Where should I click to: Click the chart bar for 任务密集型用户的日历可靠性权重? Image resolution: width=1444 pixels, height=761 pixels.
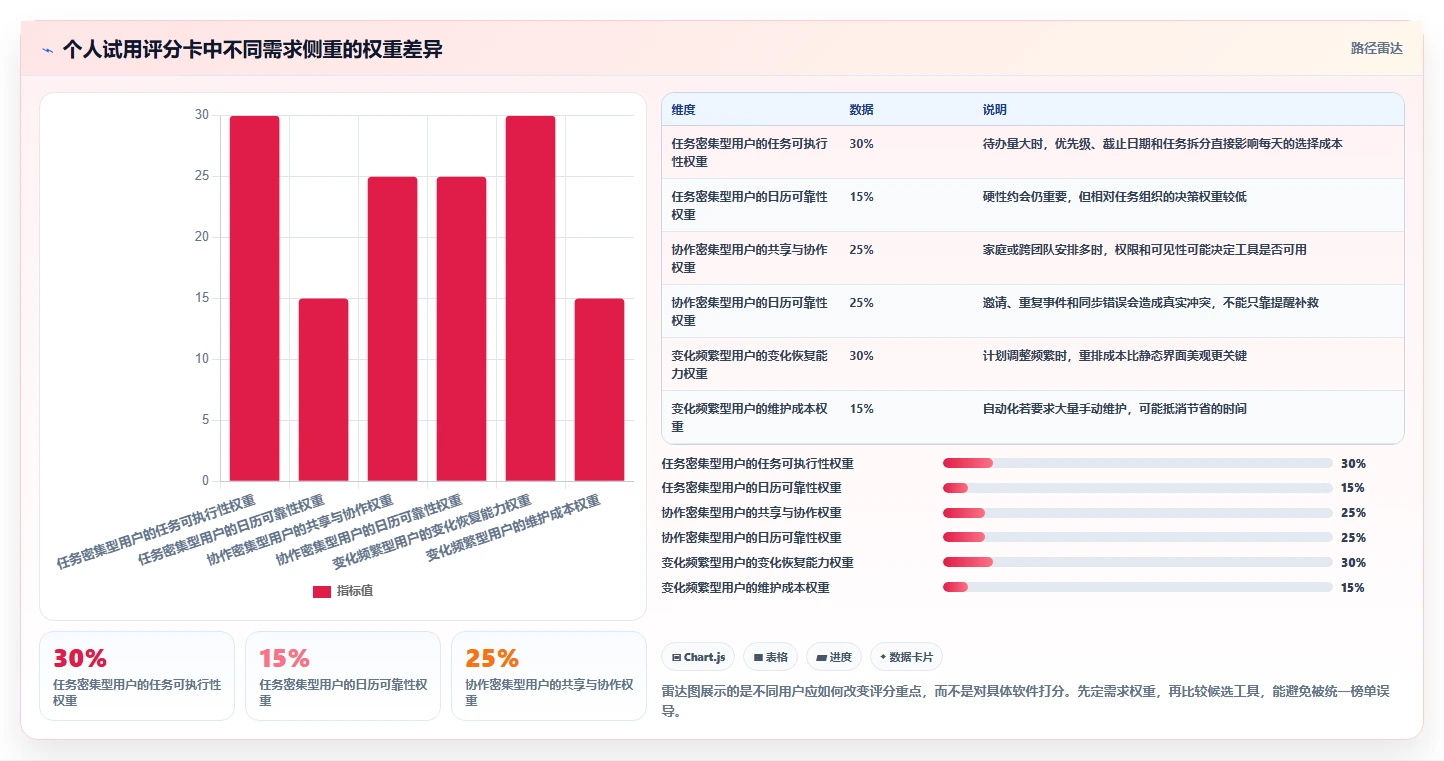[324, 390]
